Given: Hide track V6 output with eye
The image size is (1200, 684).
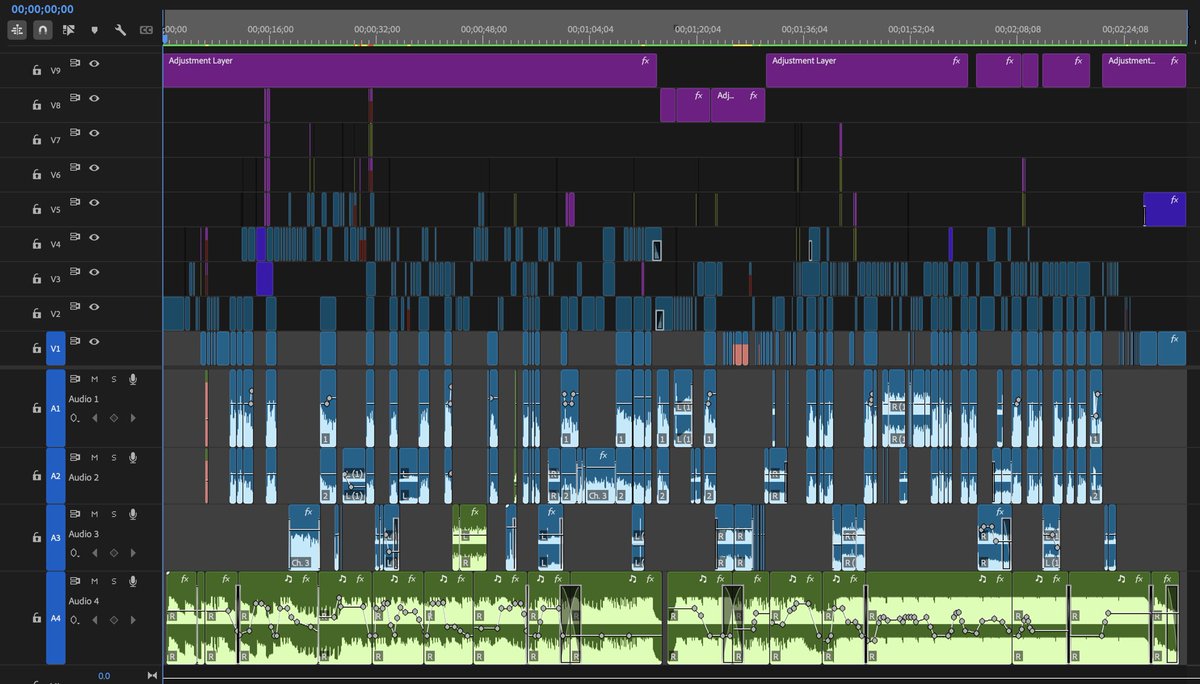Looking at the screenshot, I should 94,167.
